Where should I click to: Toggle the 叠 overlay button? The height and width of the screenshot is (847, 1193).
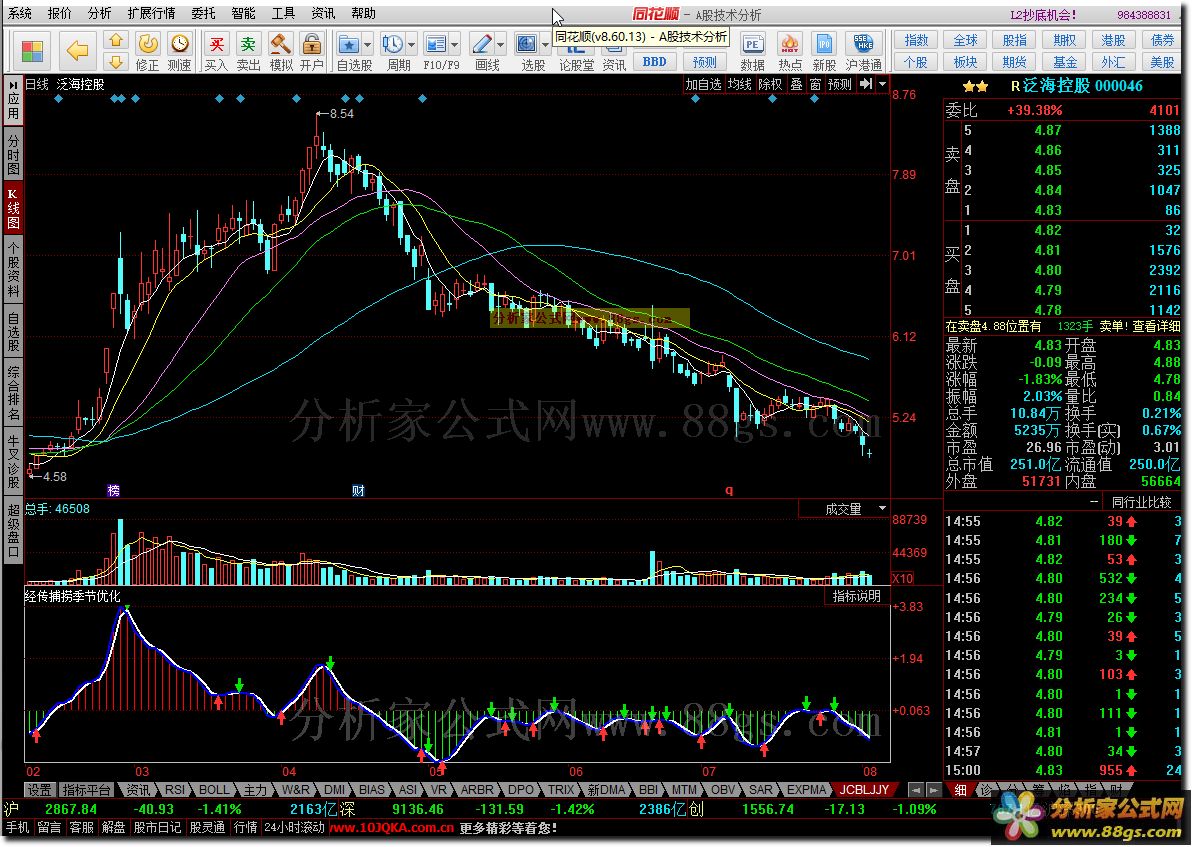click(x=796, y=84)
